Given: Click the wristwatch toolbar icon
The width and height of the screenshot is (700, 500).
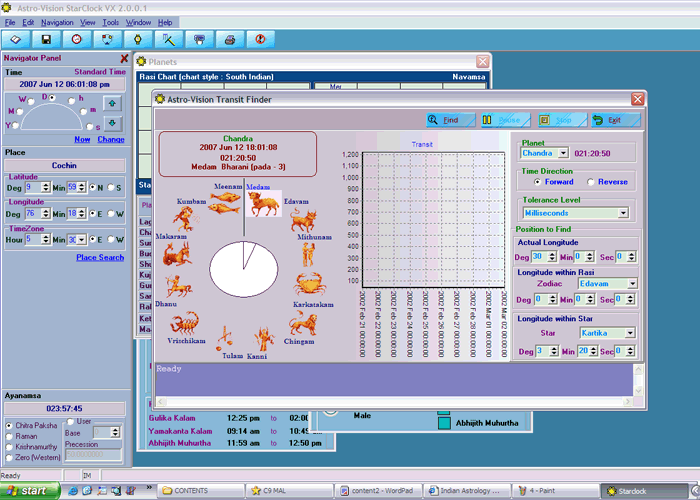Looking at the screenshot, I should (x=138, y=40).
